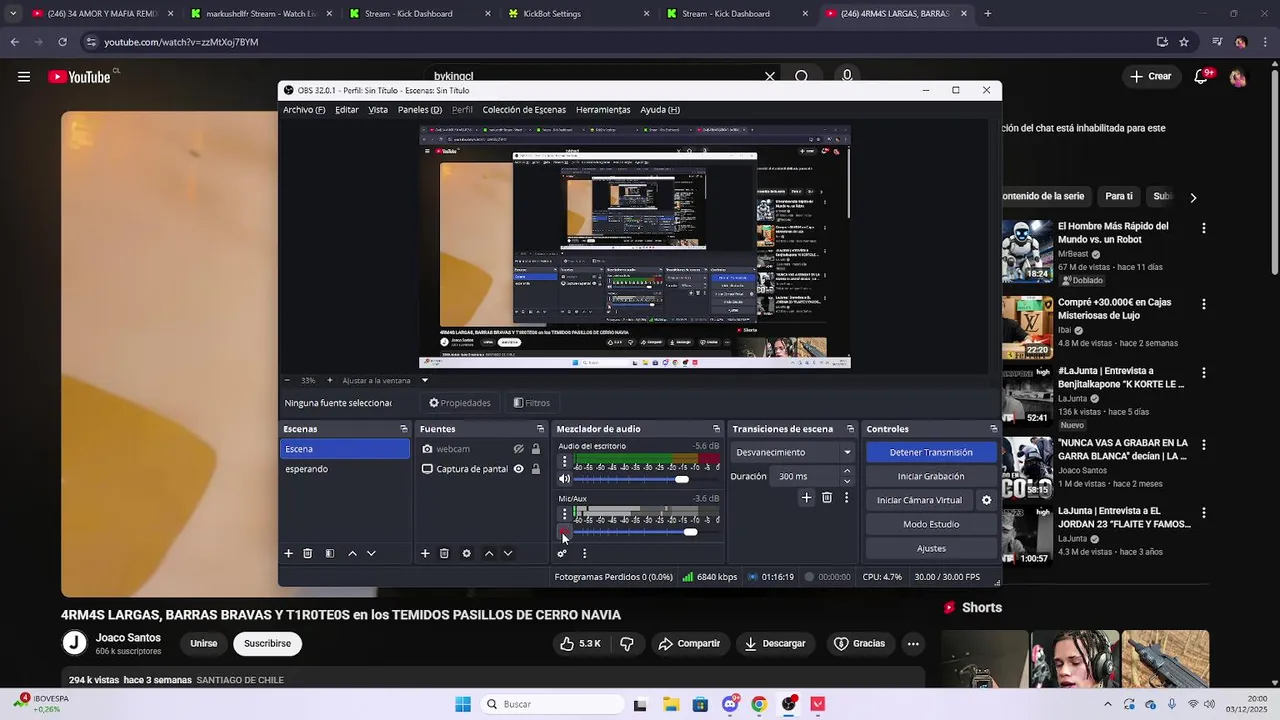
Task: Open Colección de Escenas menu
Action: [x=524, y=110]
